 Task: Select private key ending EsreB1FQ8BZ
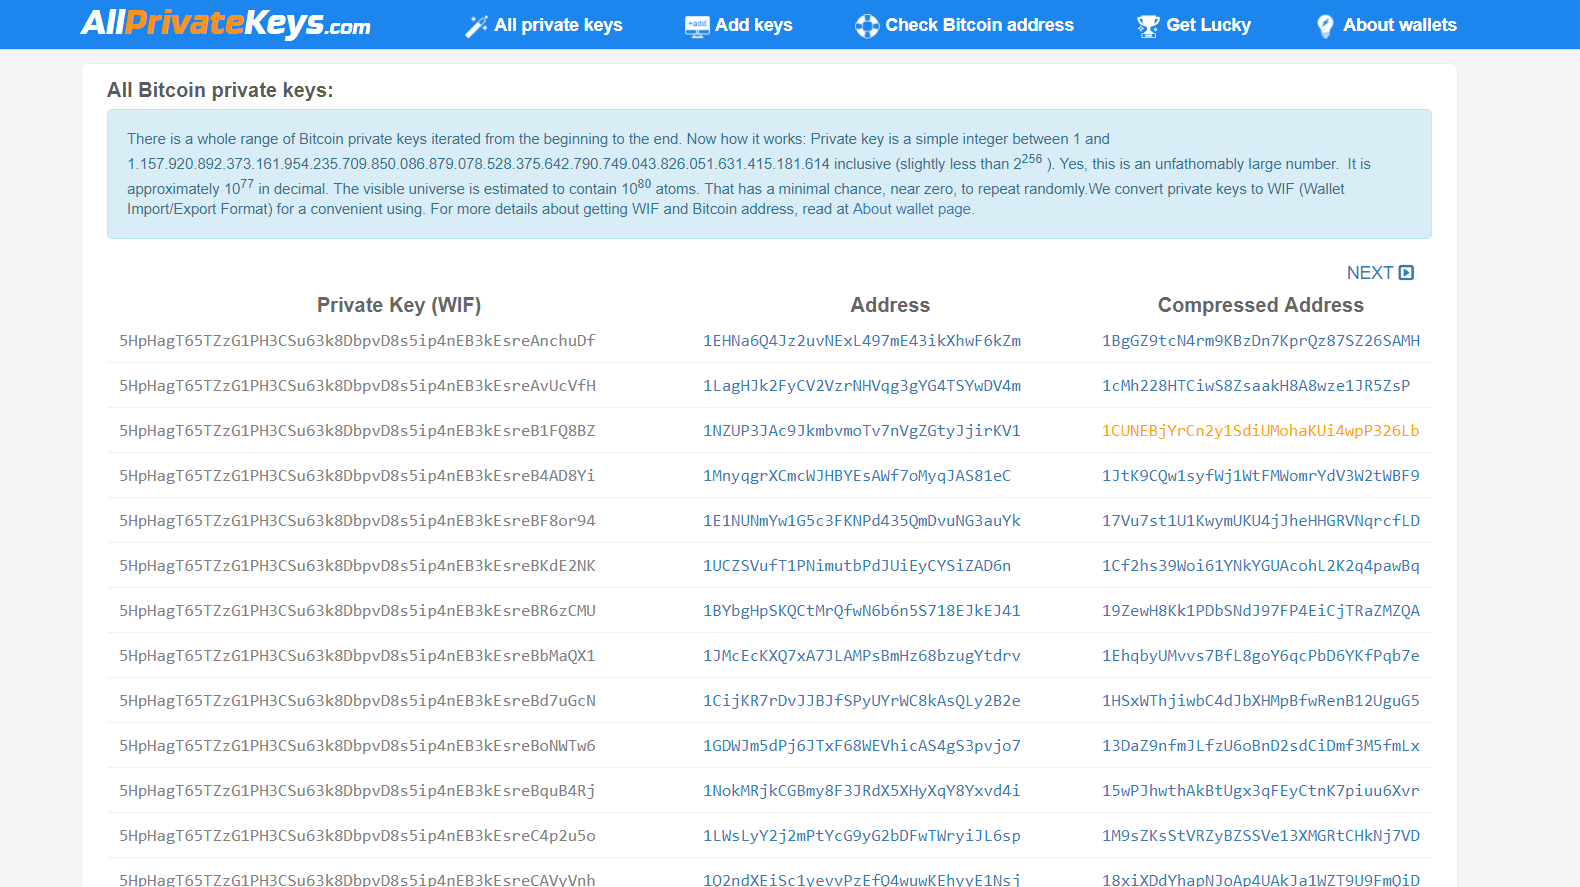[x=357, y=431]
